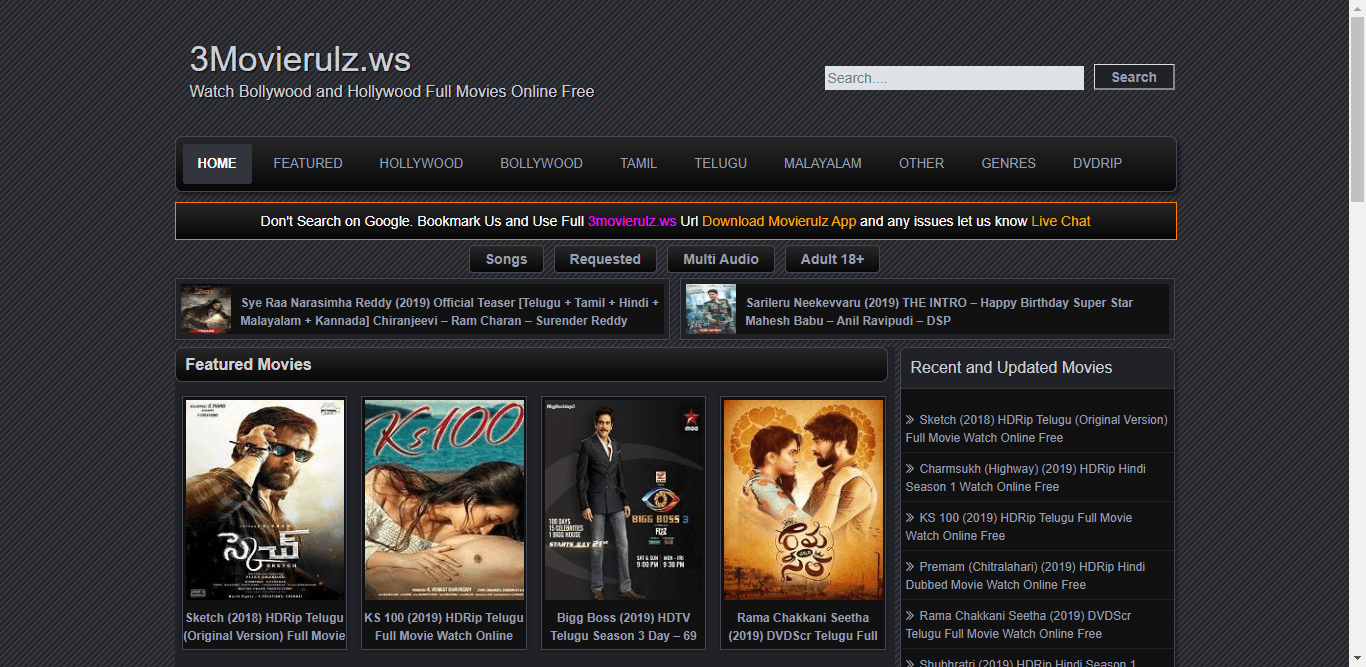The image size is (1366, 667).
Task: Select the TELUGU menu item
Action: pyautogui.click(x=721, y=163)
